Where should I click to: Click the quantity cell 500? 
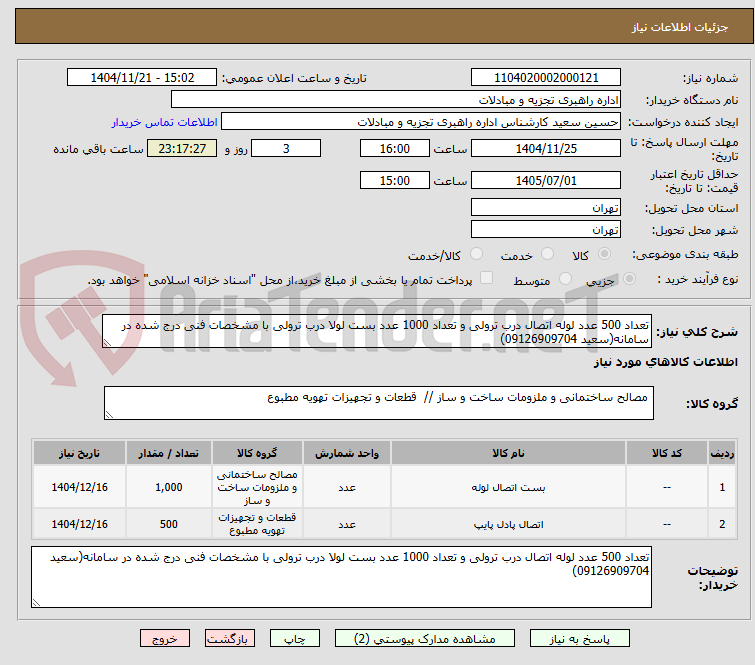[x=169, y=524]
